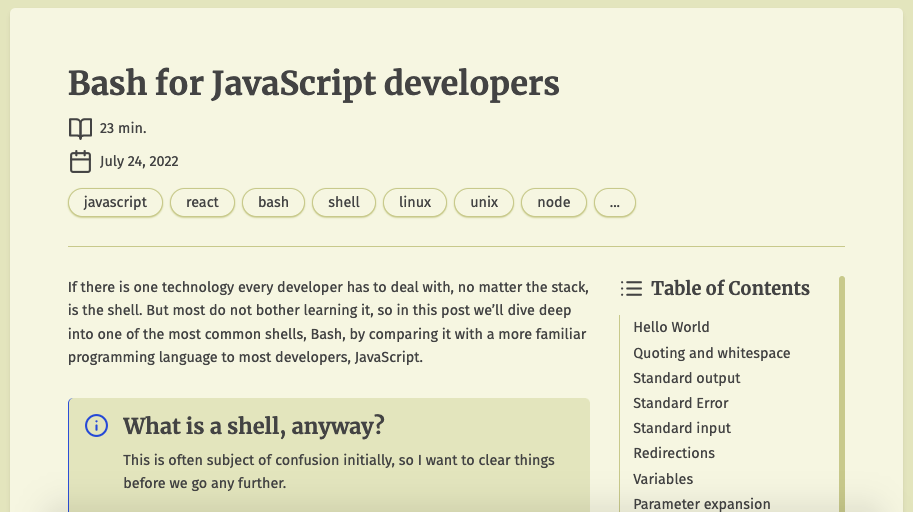The width and height of the screenshot is (913, 512).
Task: Click the table of contents scrollbar
Action: pos(841,394)
